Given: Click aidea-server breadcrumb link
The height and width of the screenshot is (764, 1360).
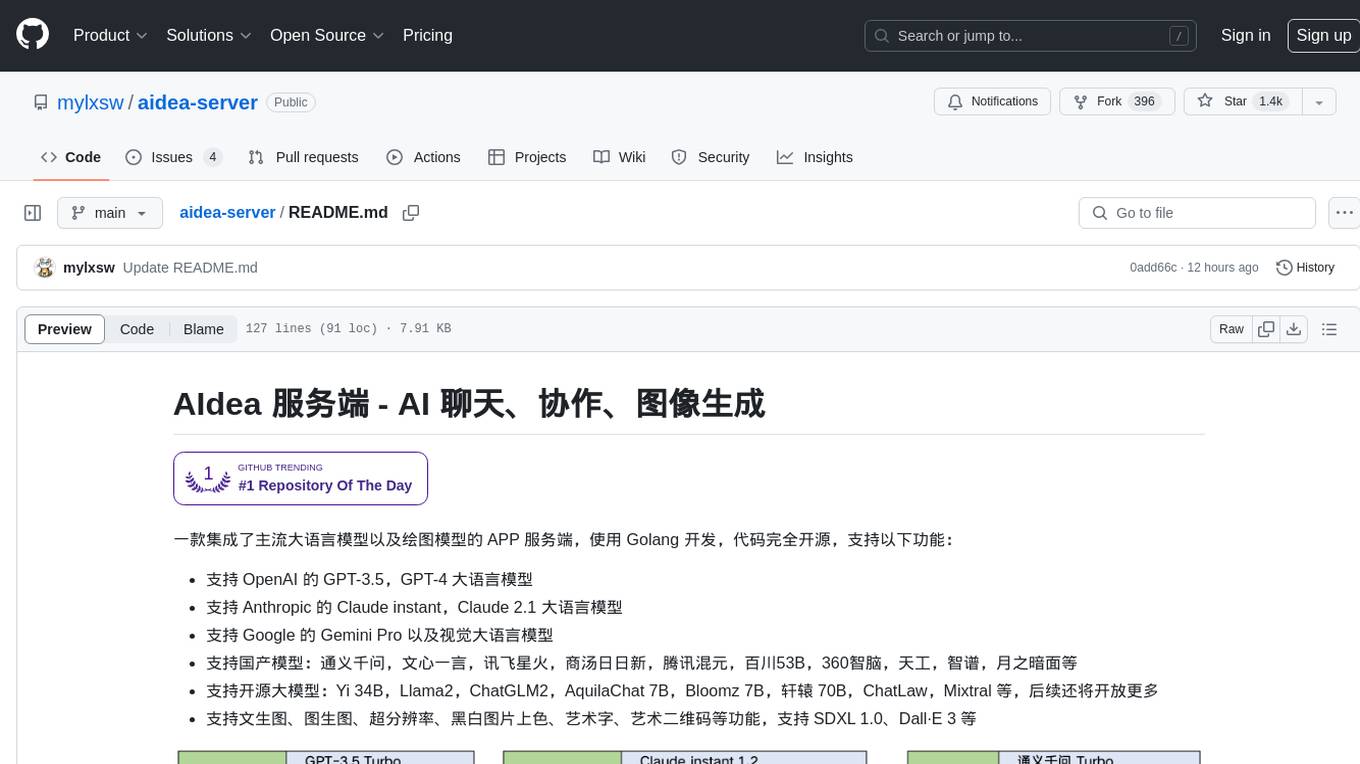Looking at the screenshot, I should click(x=227, y=212).
